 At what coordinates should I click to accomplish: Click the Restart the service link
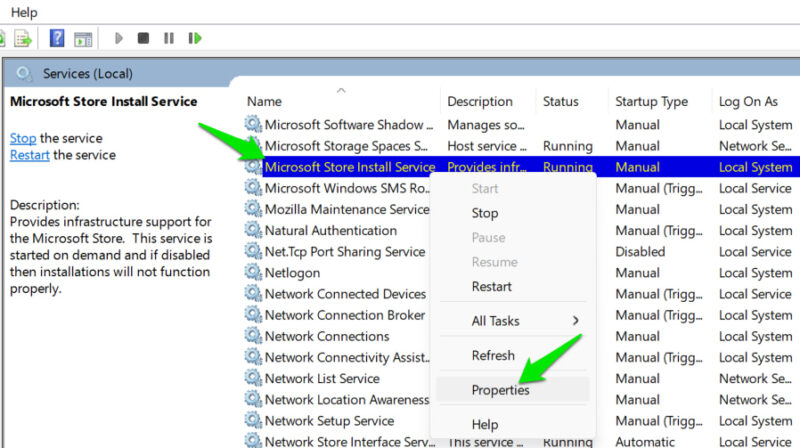coord(30,155)
